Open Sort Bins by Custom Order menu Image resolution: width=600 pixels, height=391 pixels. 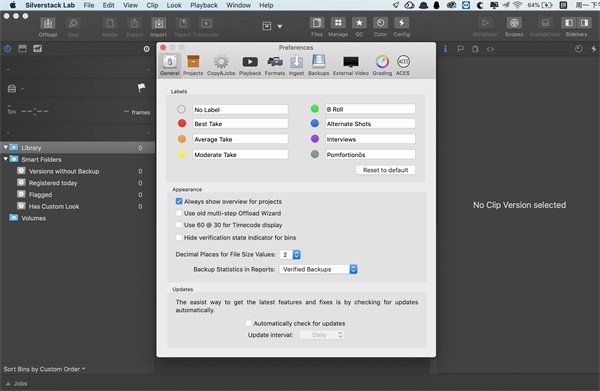coord(44,369)
